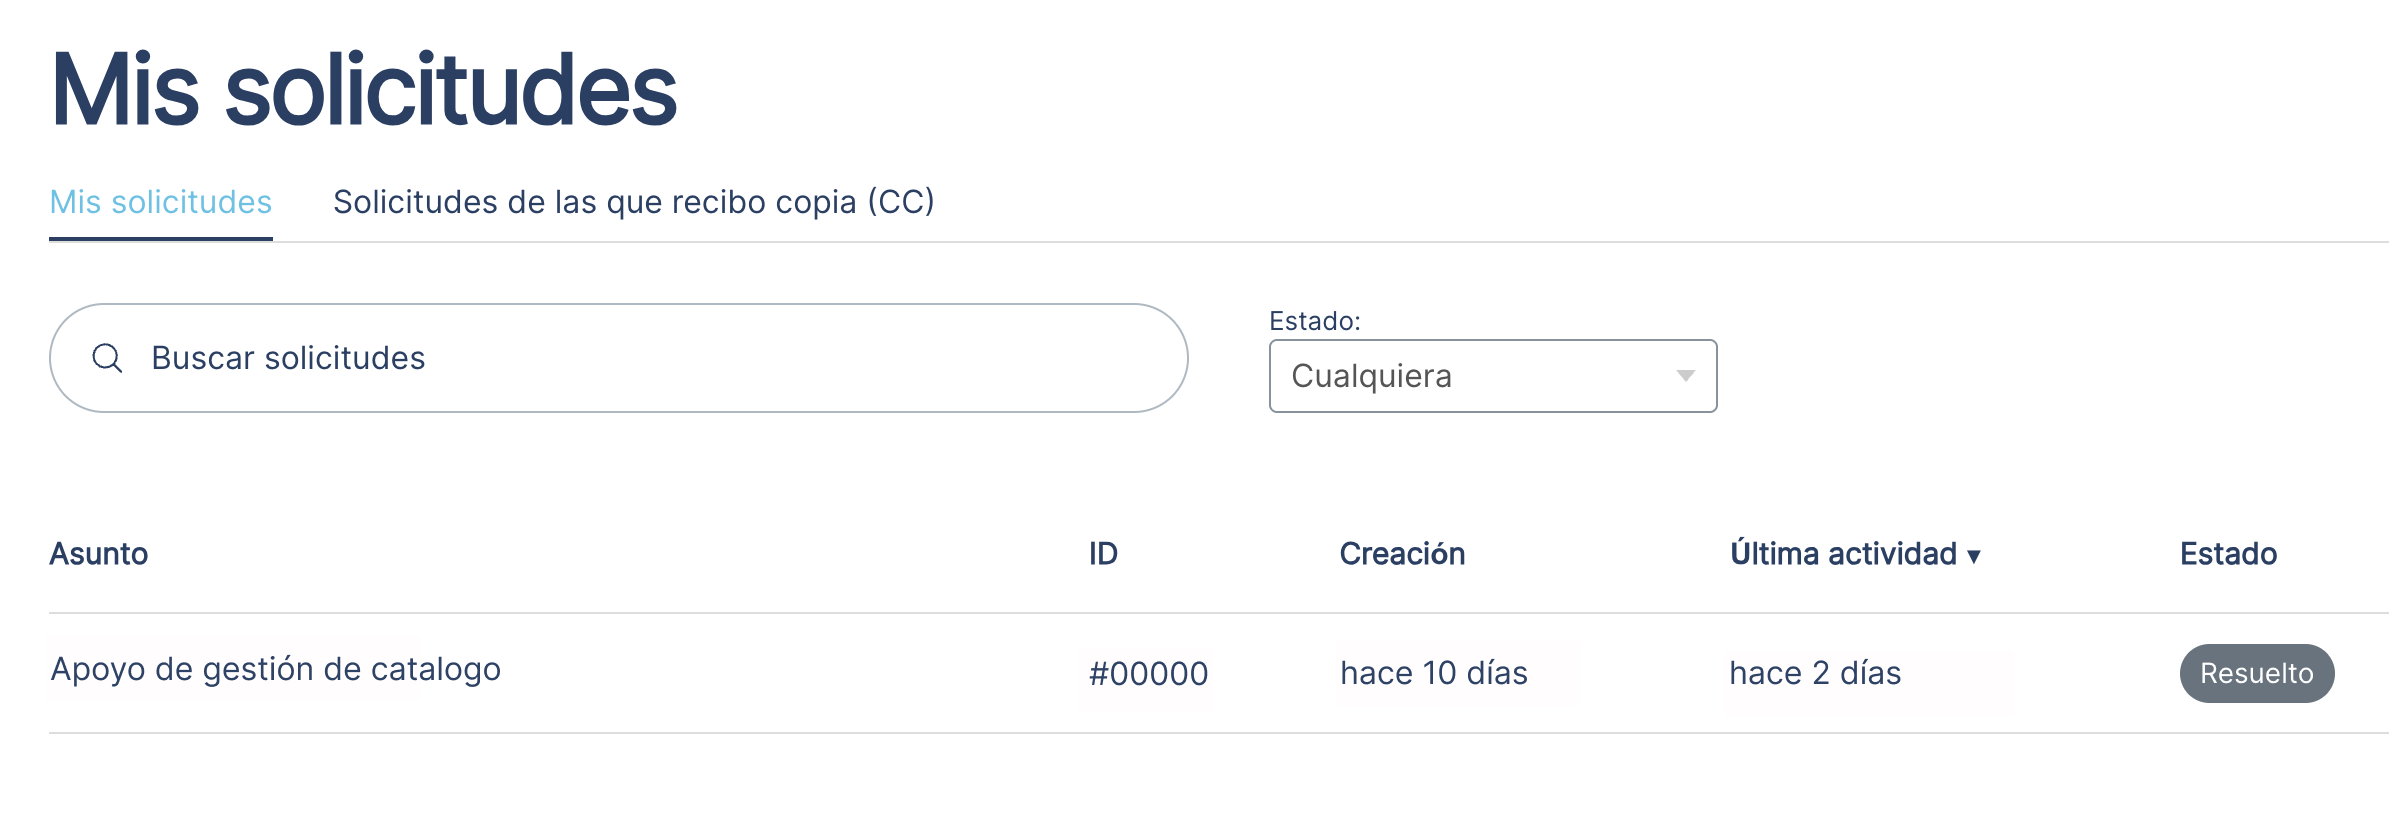2400x822 pixels.
Task: Click the Resuelto status badge
Action: (2256, 673)
